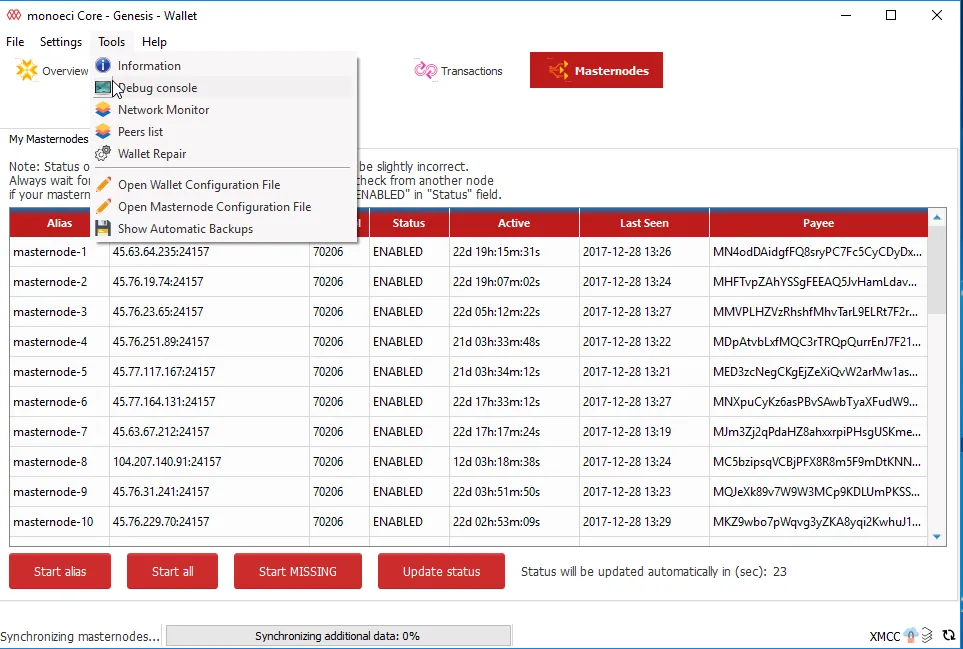Click the XMCC unit label in status bar
Screen dimensions: 963x649
pos(885,636)
